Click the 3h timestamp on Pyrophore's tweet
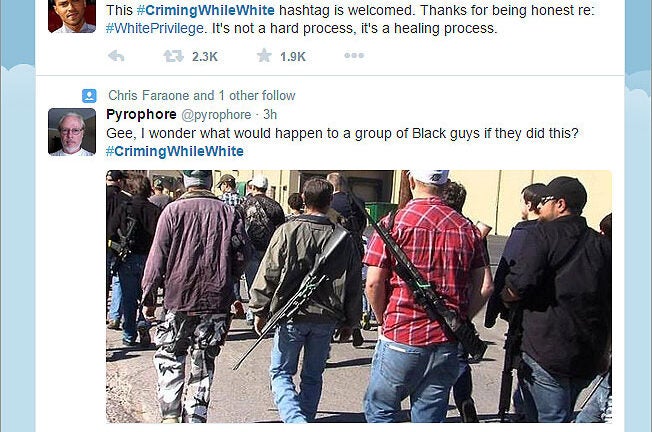 [x=270, y=114]
